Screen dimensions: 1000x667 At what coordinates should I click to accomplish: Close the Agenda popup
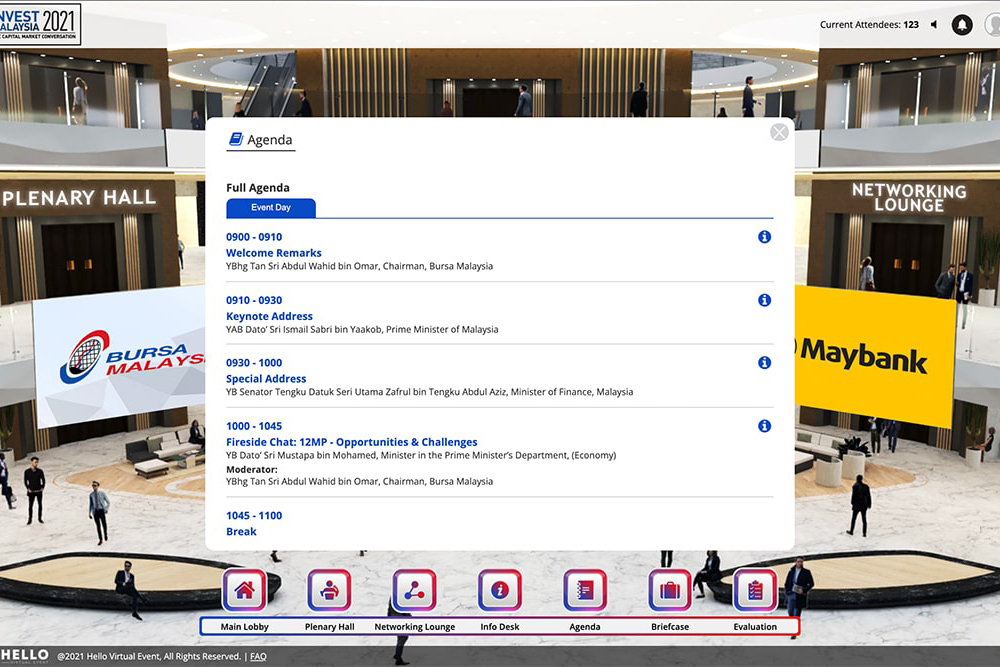(779, 132)
